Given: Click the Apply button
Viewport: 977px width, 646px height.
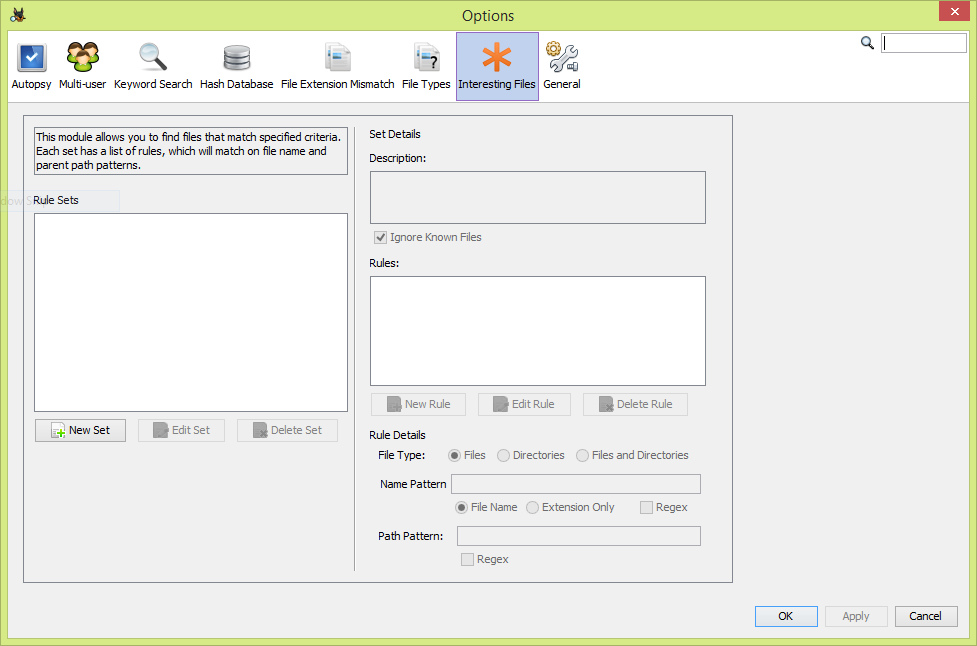Looking at the screenshot, I should pyautogui.click(x=856, y=616).
